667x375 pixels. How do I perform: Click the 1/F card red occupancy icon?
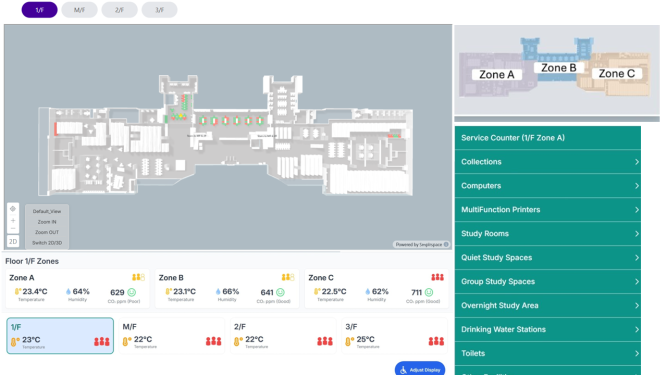[102, 341]
